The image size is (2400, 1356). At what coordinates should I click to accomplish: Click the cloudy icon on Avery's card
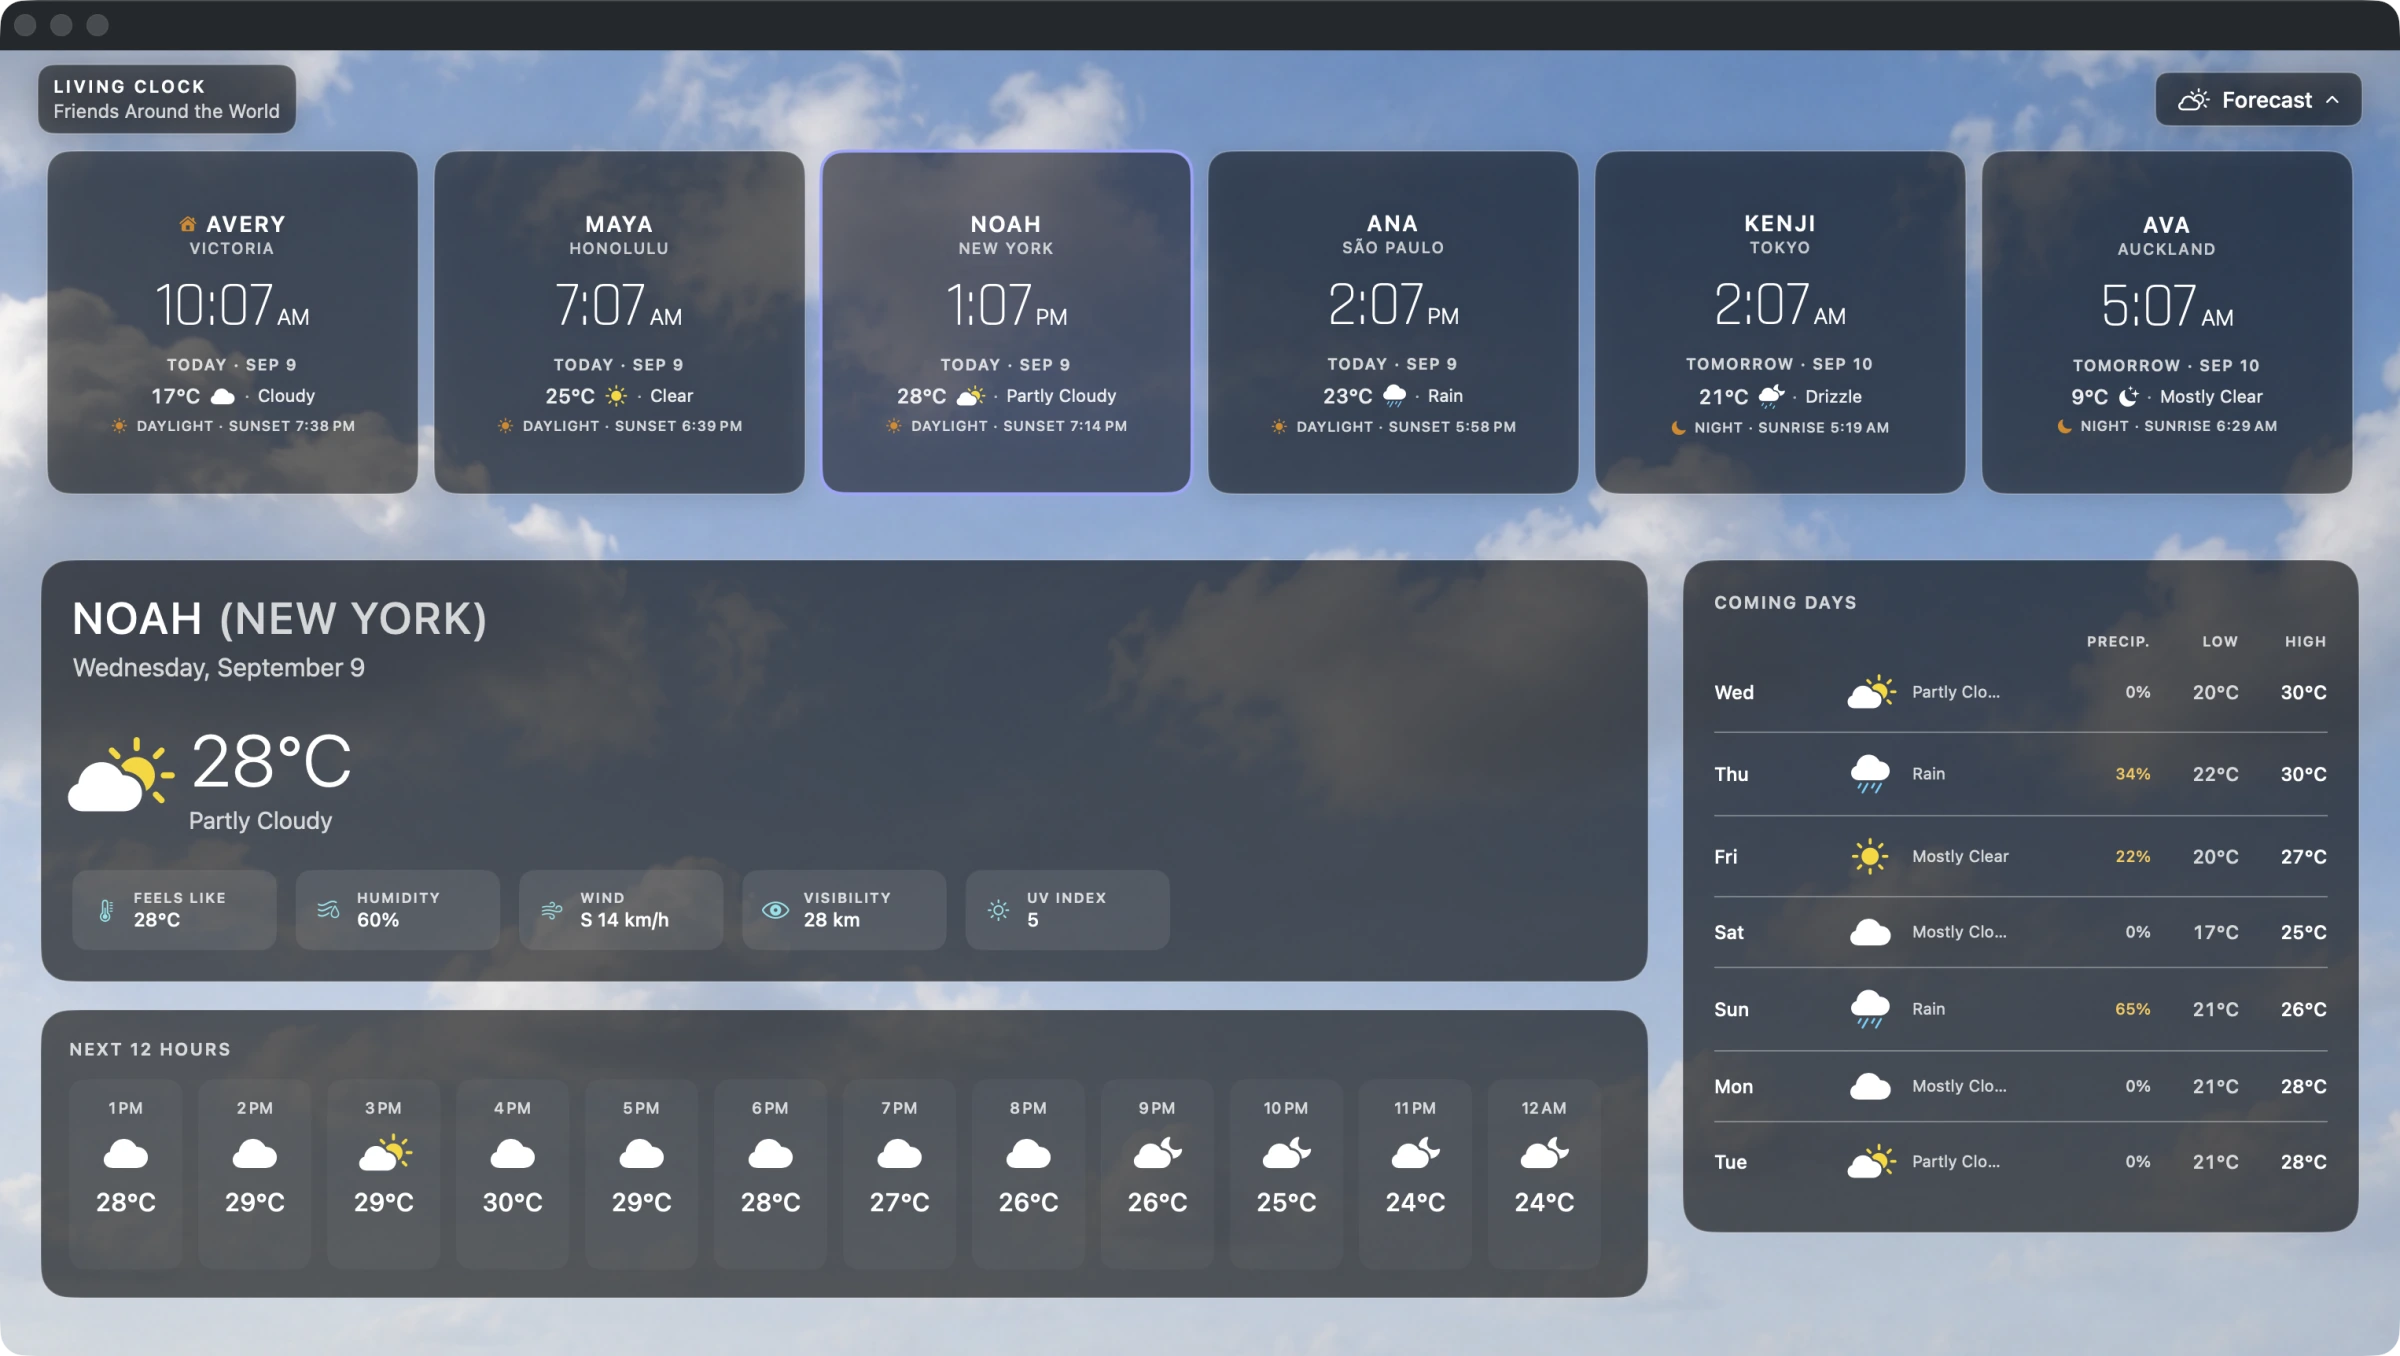[x=223, y=396]
